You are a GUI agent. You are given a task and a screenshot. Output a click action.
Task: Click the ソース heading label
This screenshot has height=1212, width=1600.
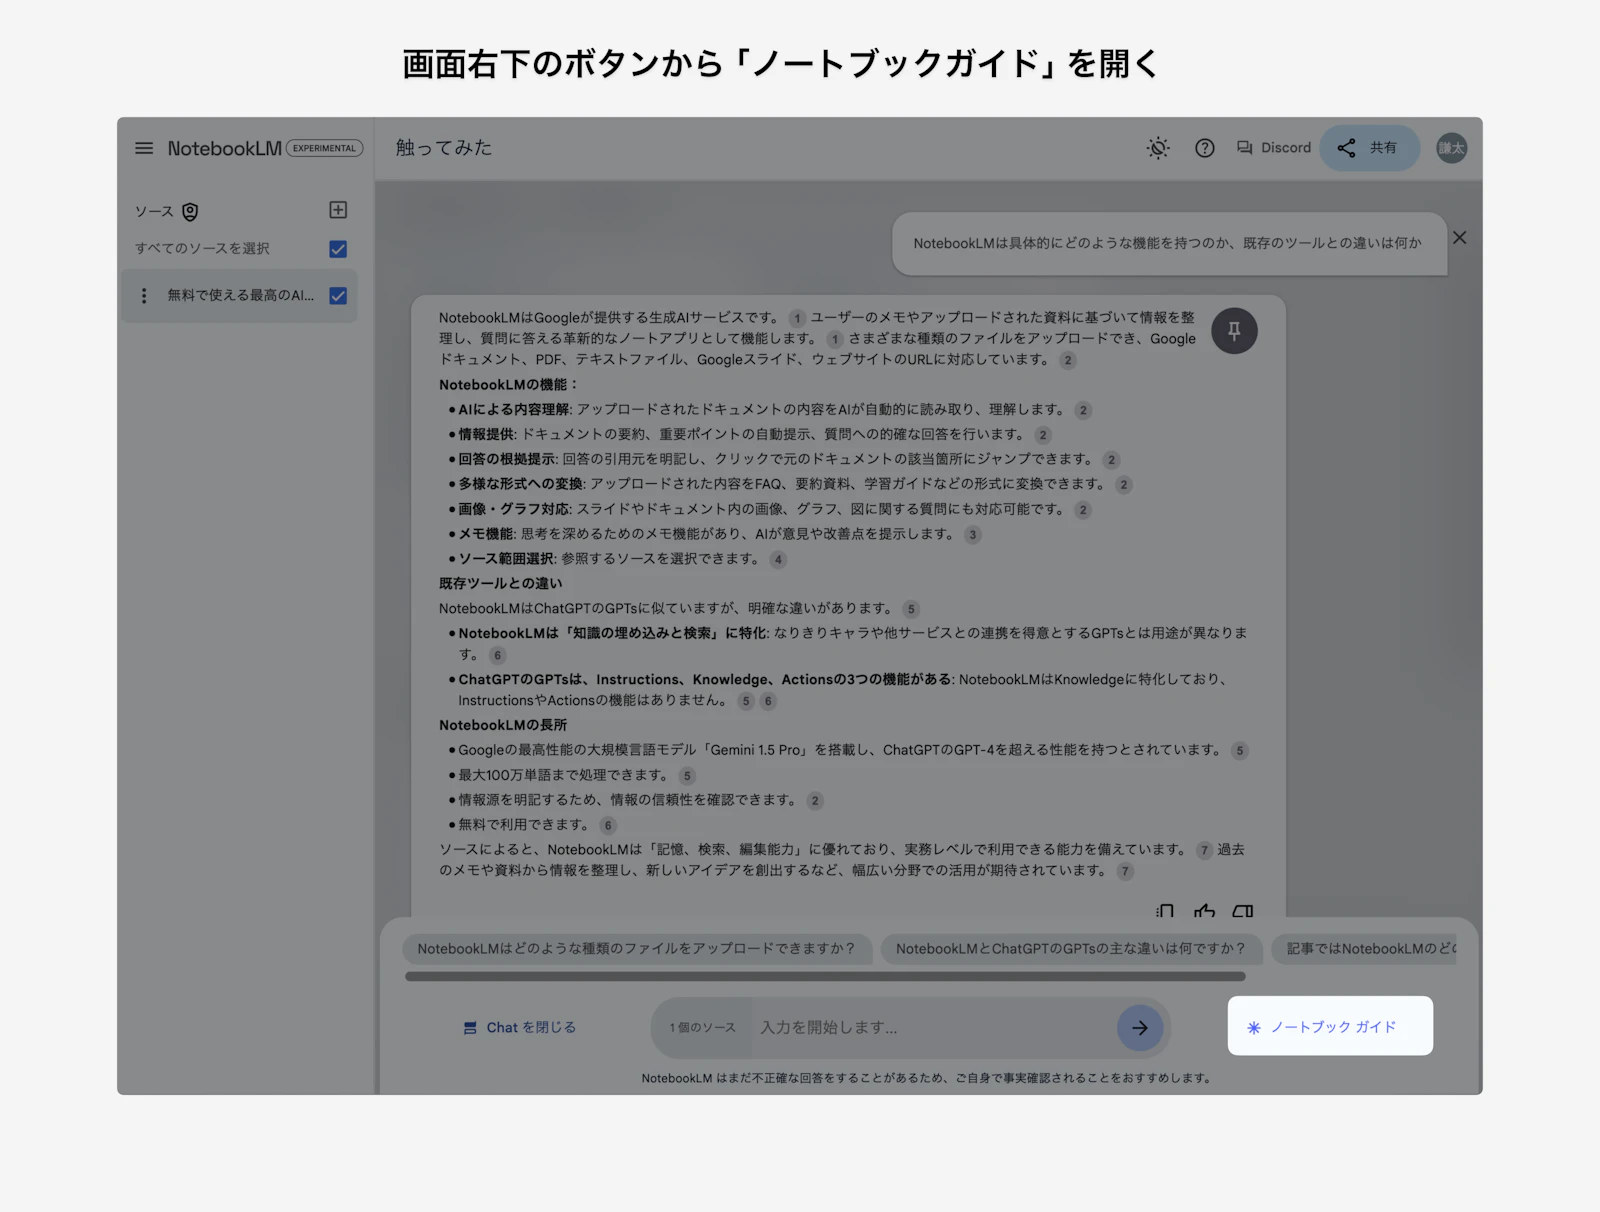[154, 212]
